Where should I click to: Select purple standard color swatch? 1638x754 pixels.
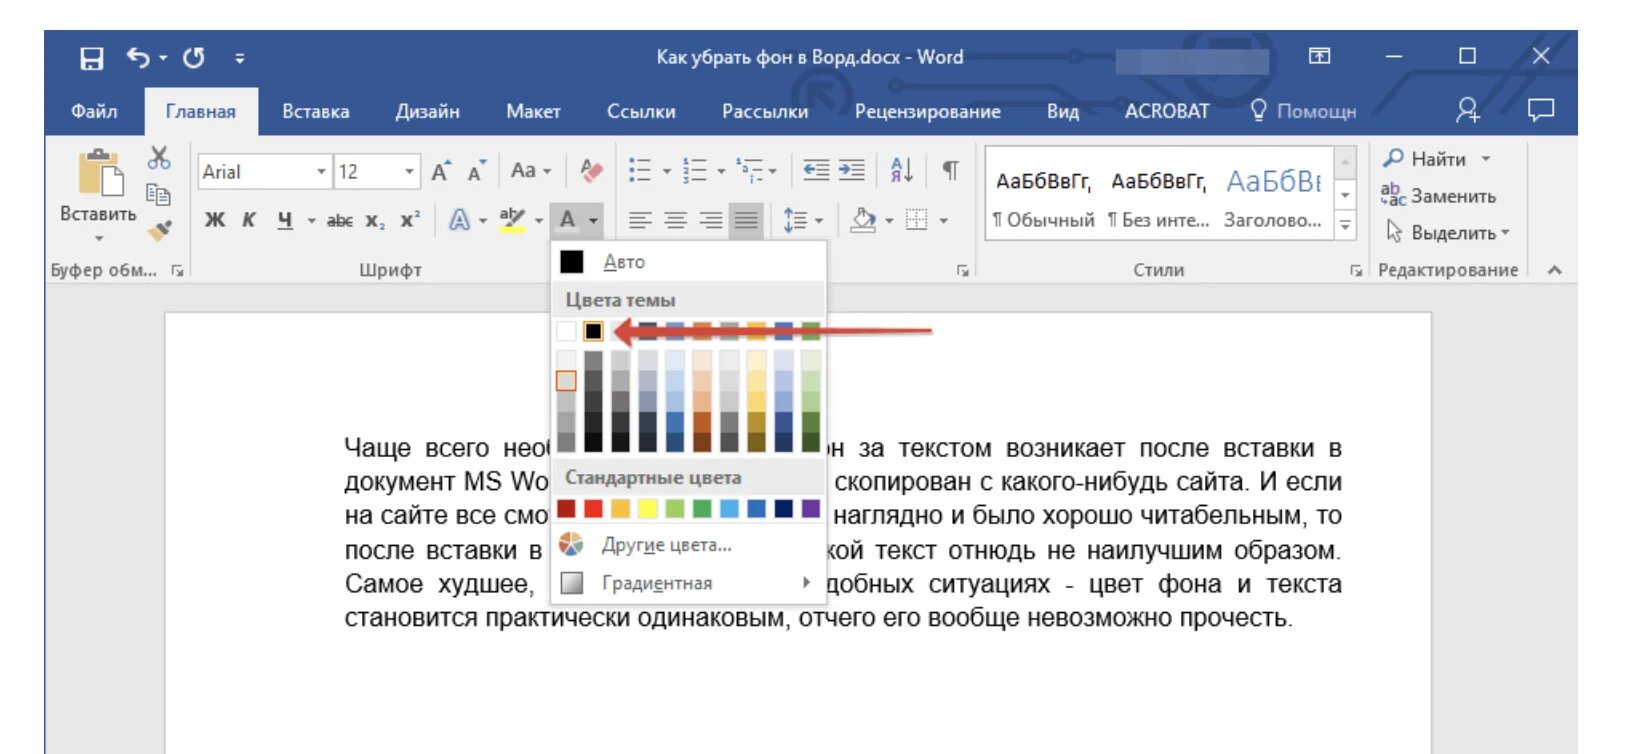point(811,509)
